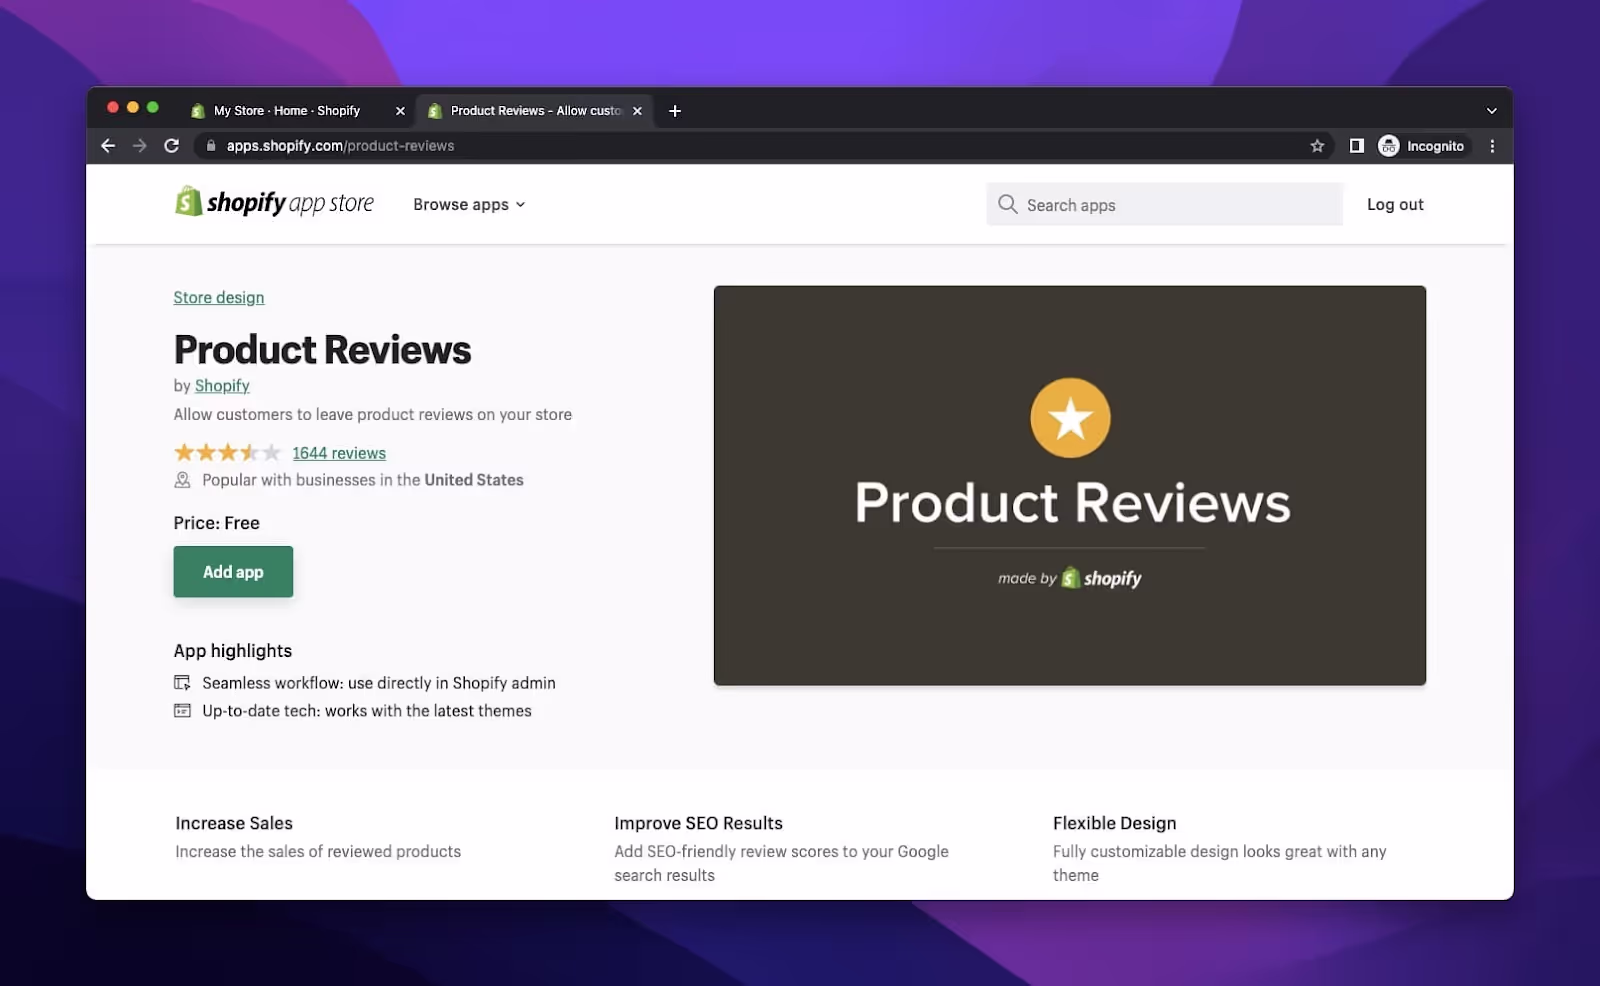This screenshot has height=986, width=1600.
Task: Open the Chrome three-dot menu
Action: pyautogui.click(x=1492, y=146)
